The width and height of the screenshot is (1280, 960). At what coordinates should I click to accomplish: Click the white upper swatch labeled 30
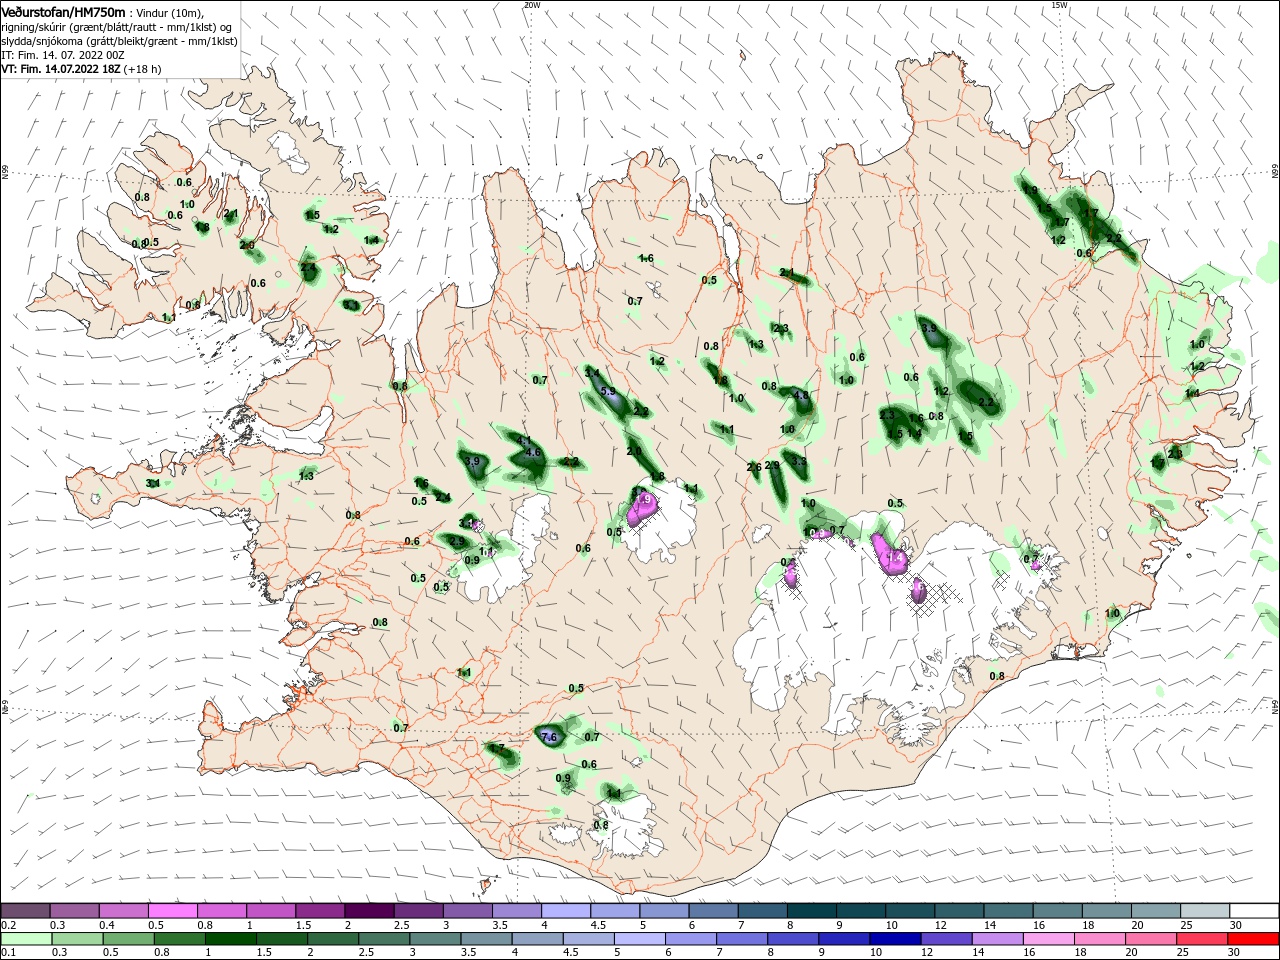coord(1254,911)
